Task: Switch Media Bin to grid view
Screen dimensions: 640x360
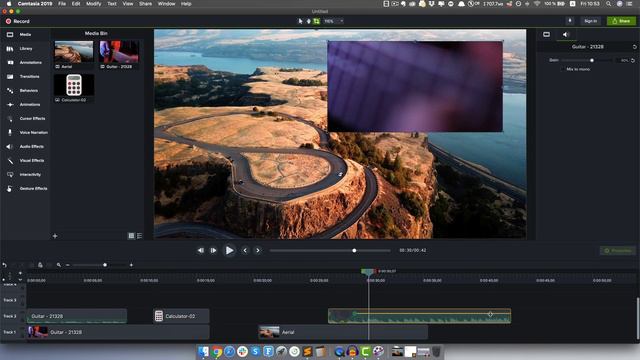Action: [131, 236]
